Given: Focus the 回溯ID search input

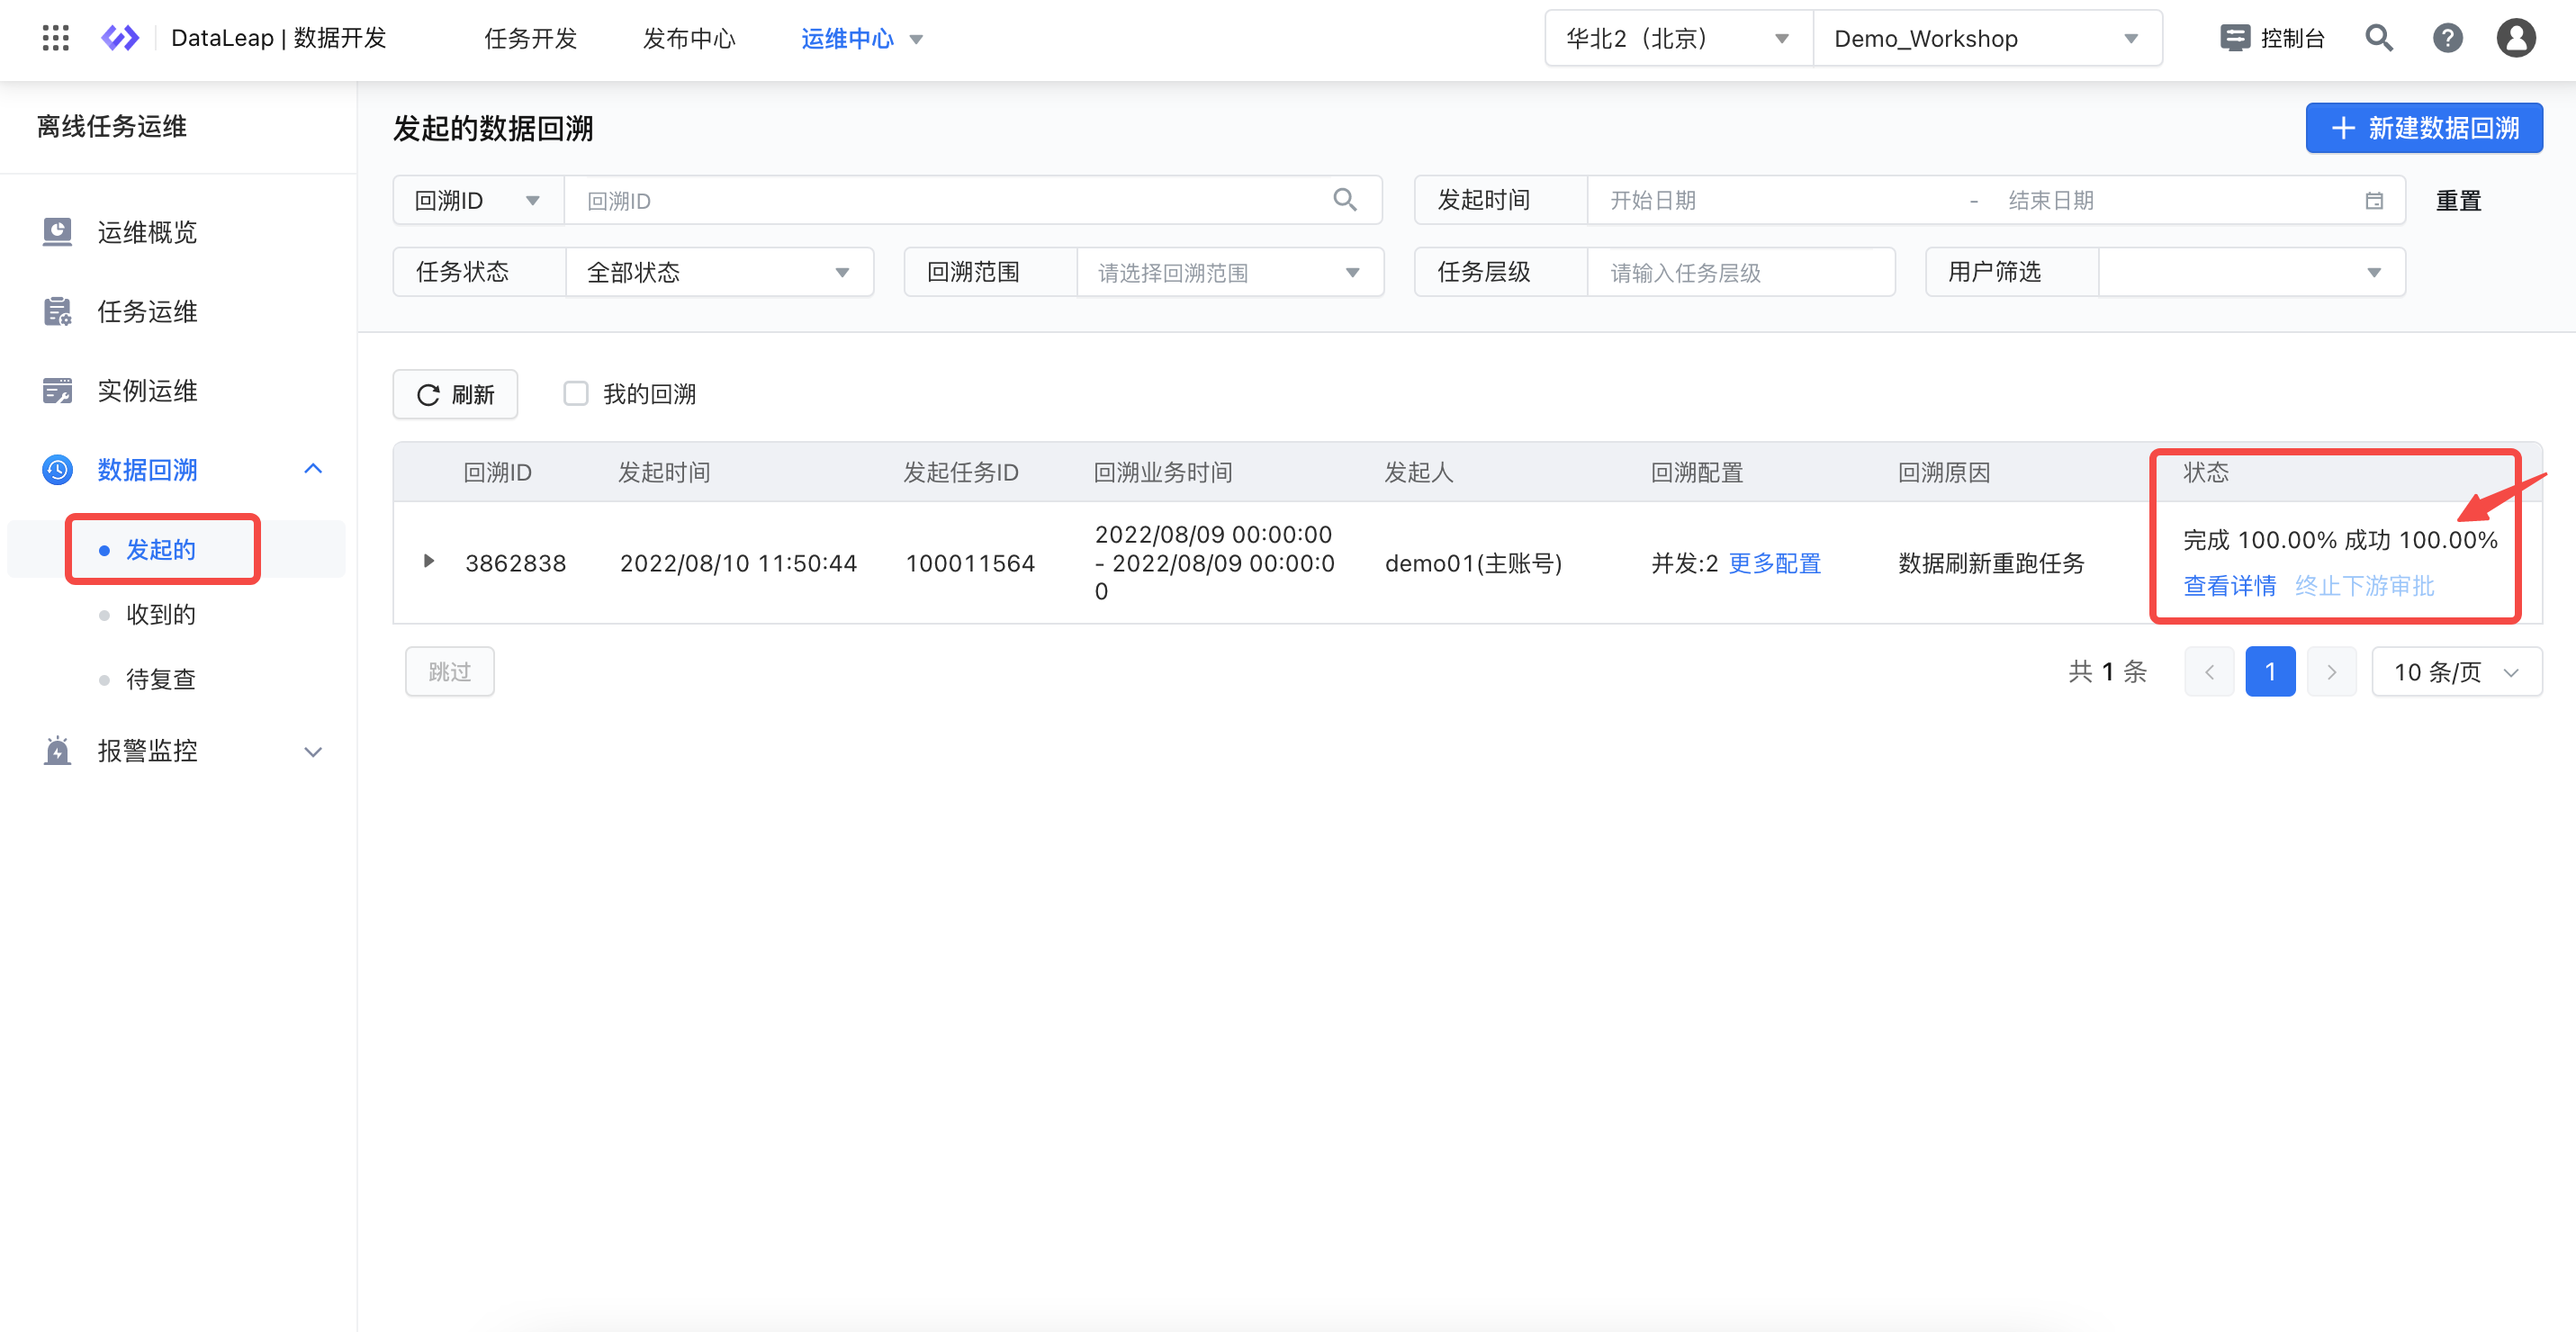Looking at the screenshot, I should (x=973, y=200).
